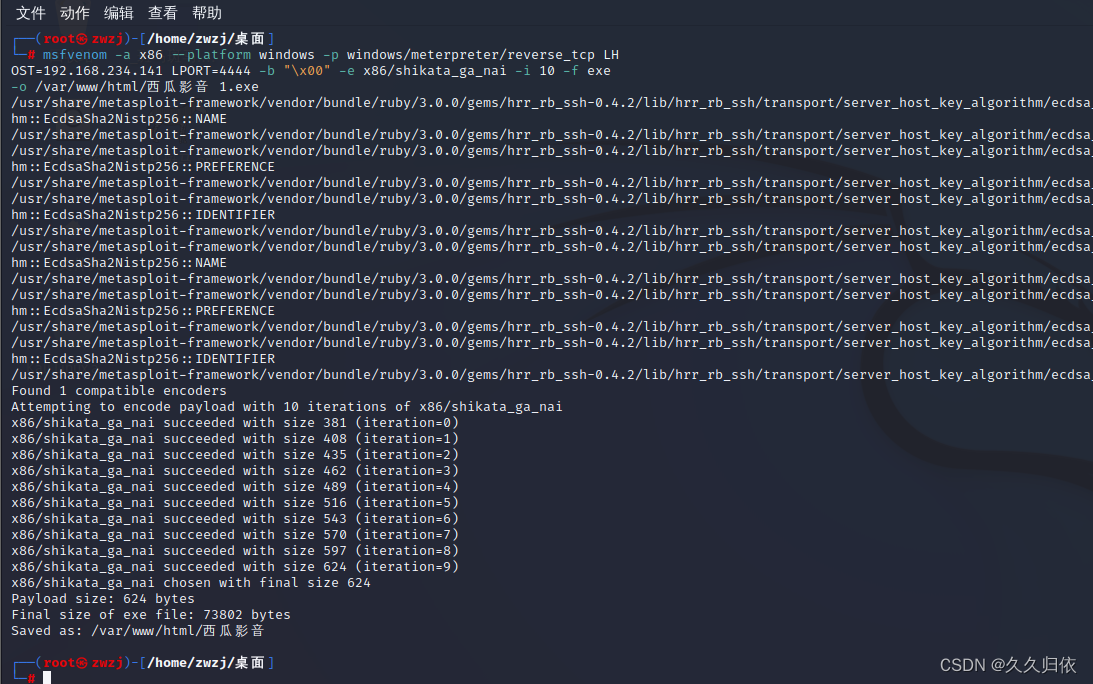The image size is (1093, 684).
Task: Click the iteration=1 size 408 line
Action: [235, 439]
